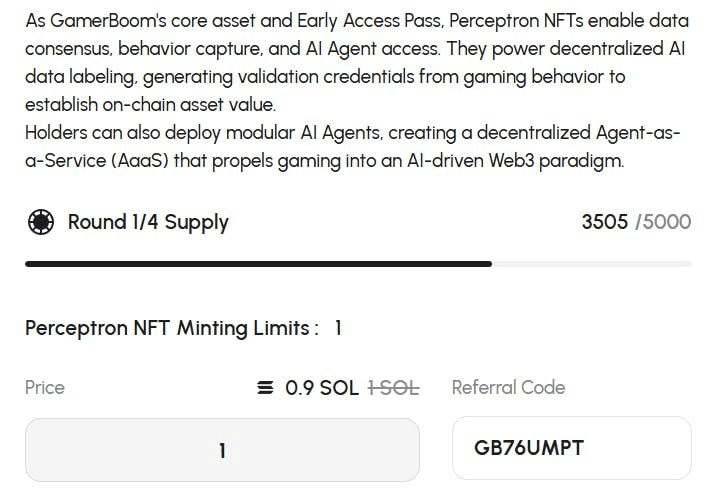Click the filled portion of supply progress bar
The height and width of the screenshot is (496, 722).
(x=258, y=264)
